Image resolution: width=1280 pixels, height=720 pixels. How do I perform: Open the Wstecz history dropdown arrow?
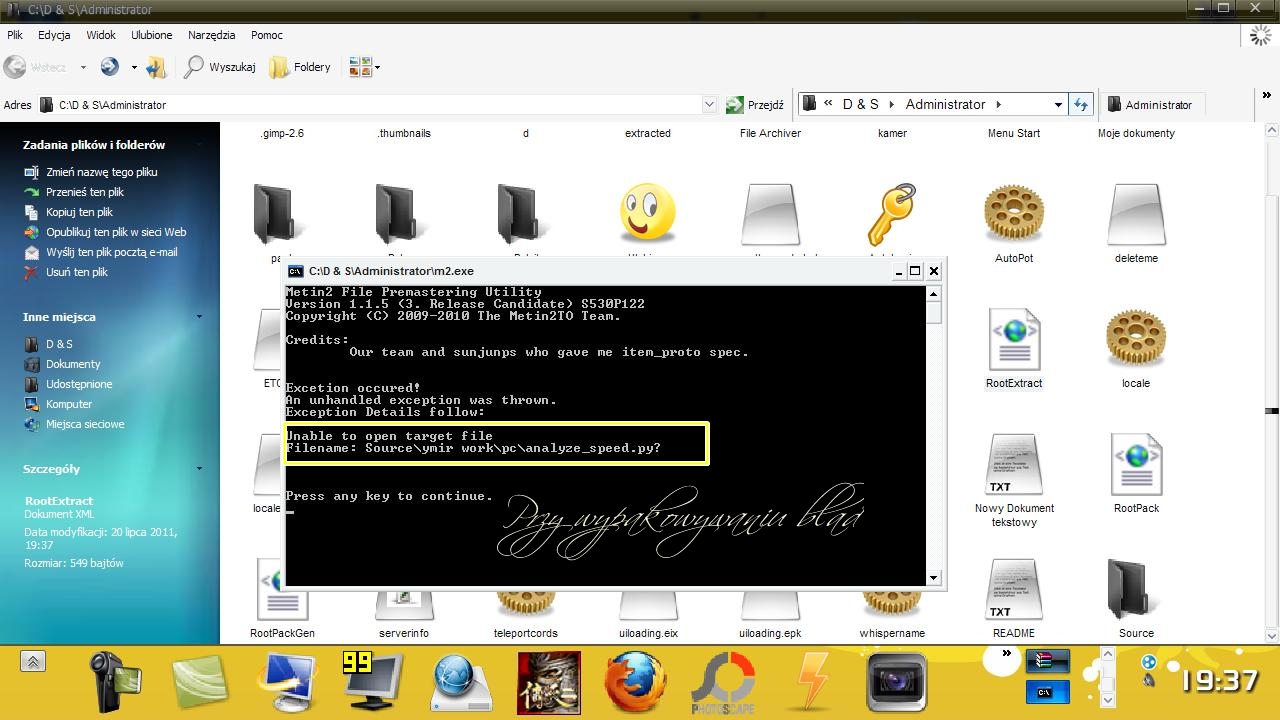pos(83,68)
